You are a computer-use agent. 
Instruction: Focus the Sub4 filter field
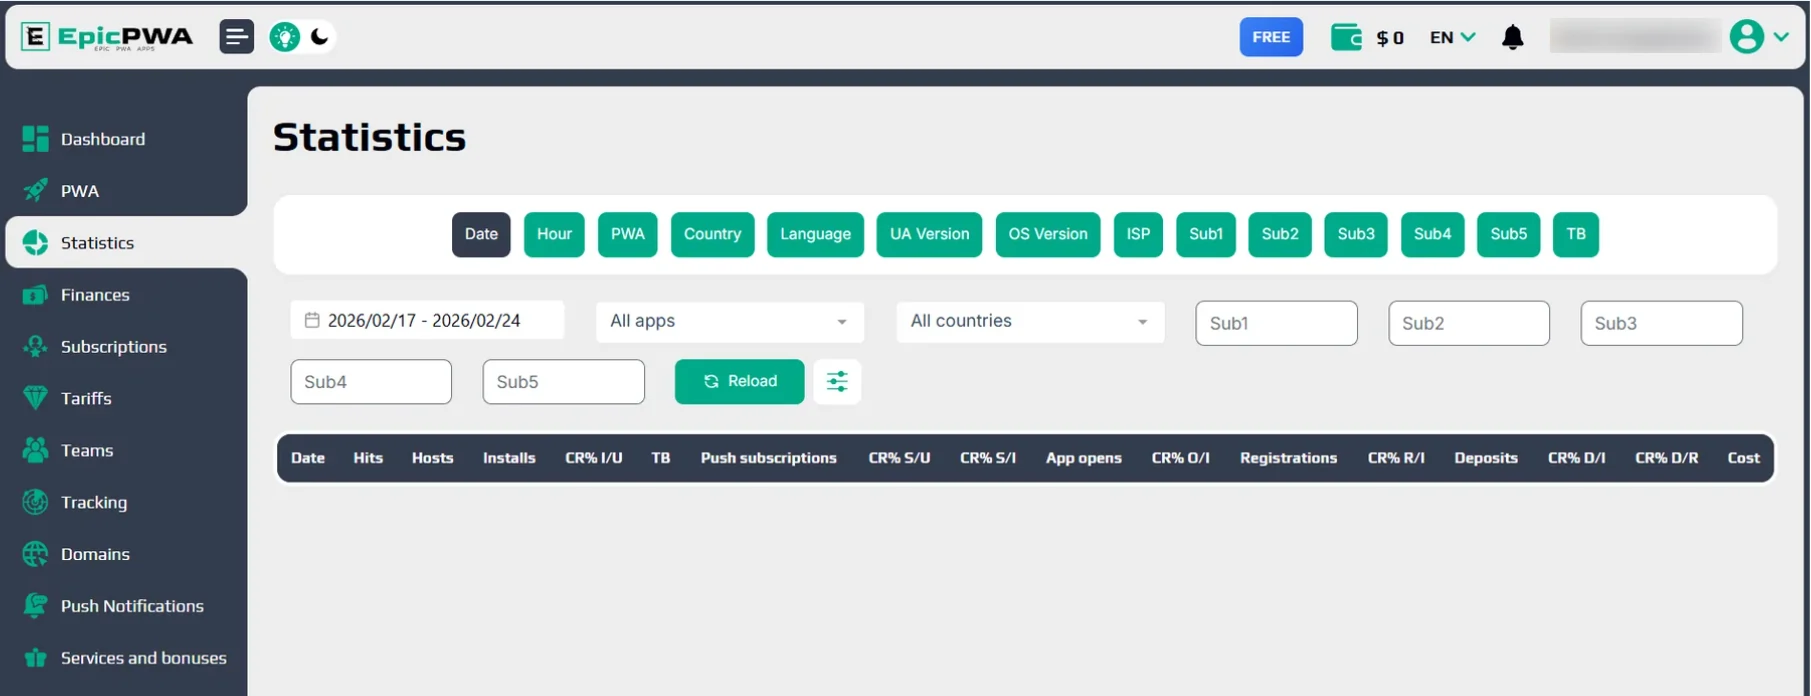[x=371, y=381]
